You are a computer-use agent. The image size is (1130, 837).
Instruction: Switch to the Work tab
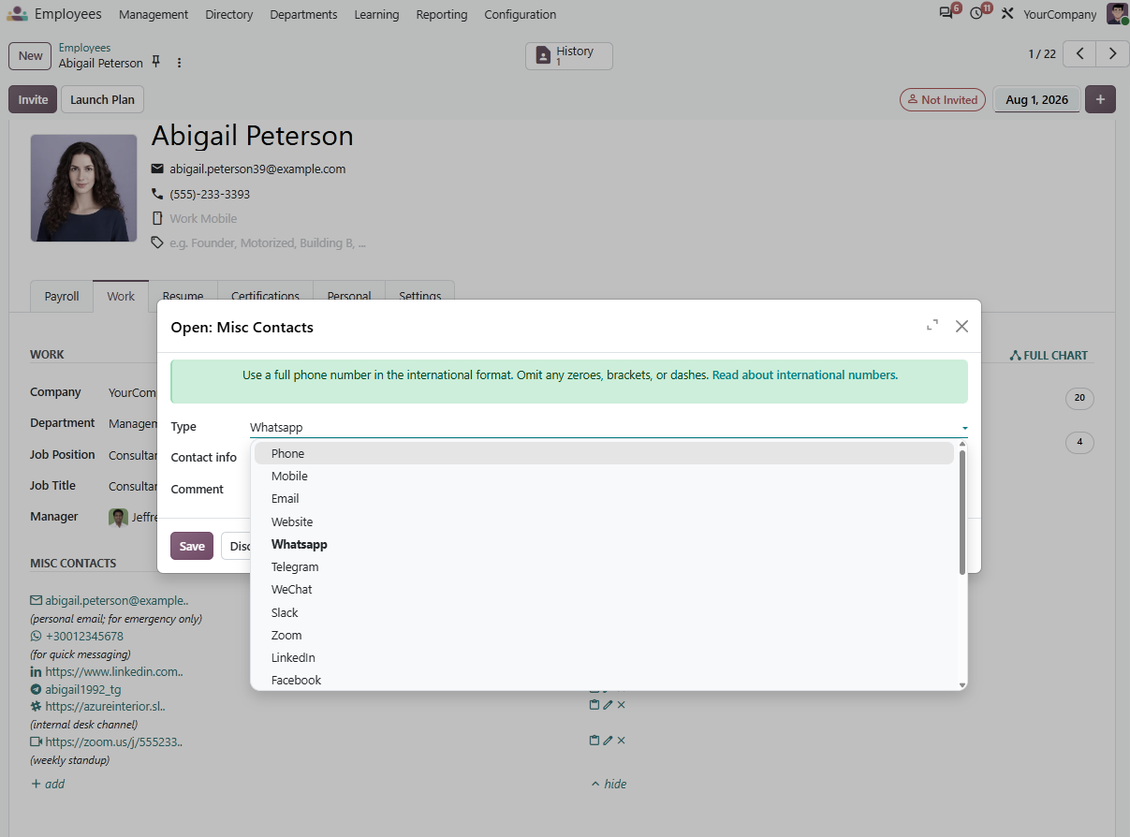pyautogui.click(x=121, y=296)
